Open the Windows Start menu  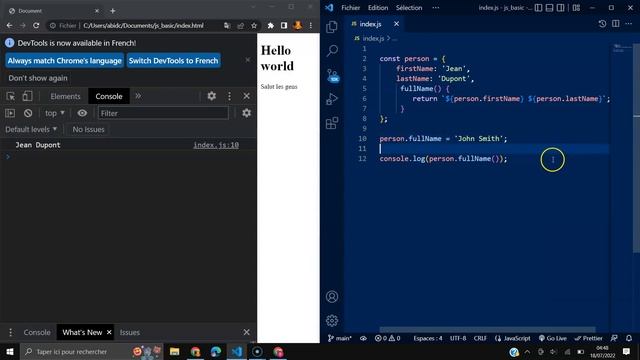10,351
